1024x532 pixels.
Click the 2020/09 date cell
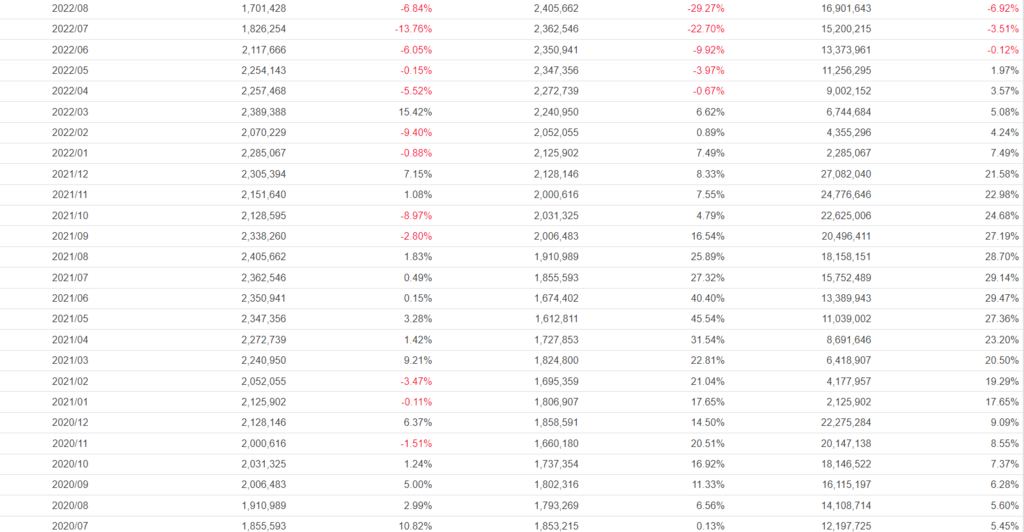click(x=69, y=484)
